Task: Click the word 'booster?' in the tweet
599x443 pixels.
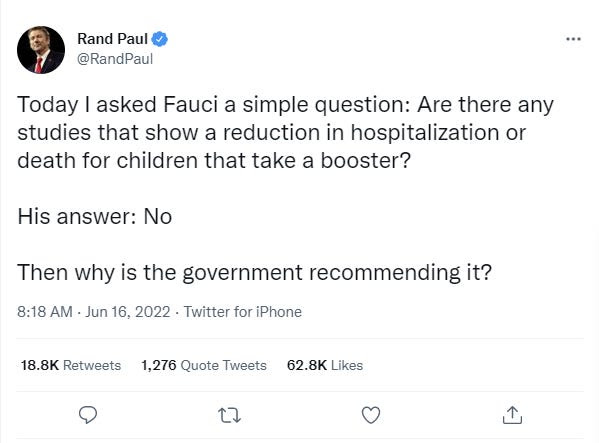Action: tap(366, 160)
